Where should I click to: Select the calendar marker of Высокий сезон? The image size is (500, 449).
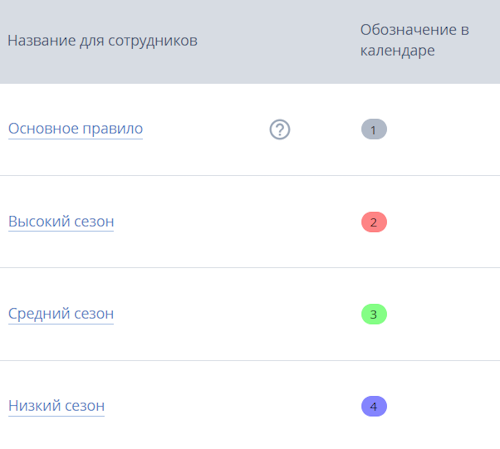coord(374,222)
